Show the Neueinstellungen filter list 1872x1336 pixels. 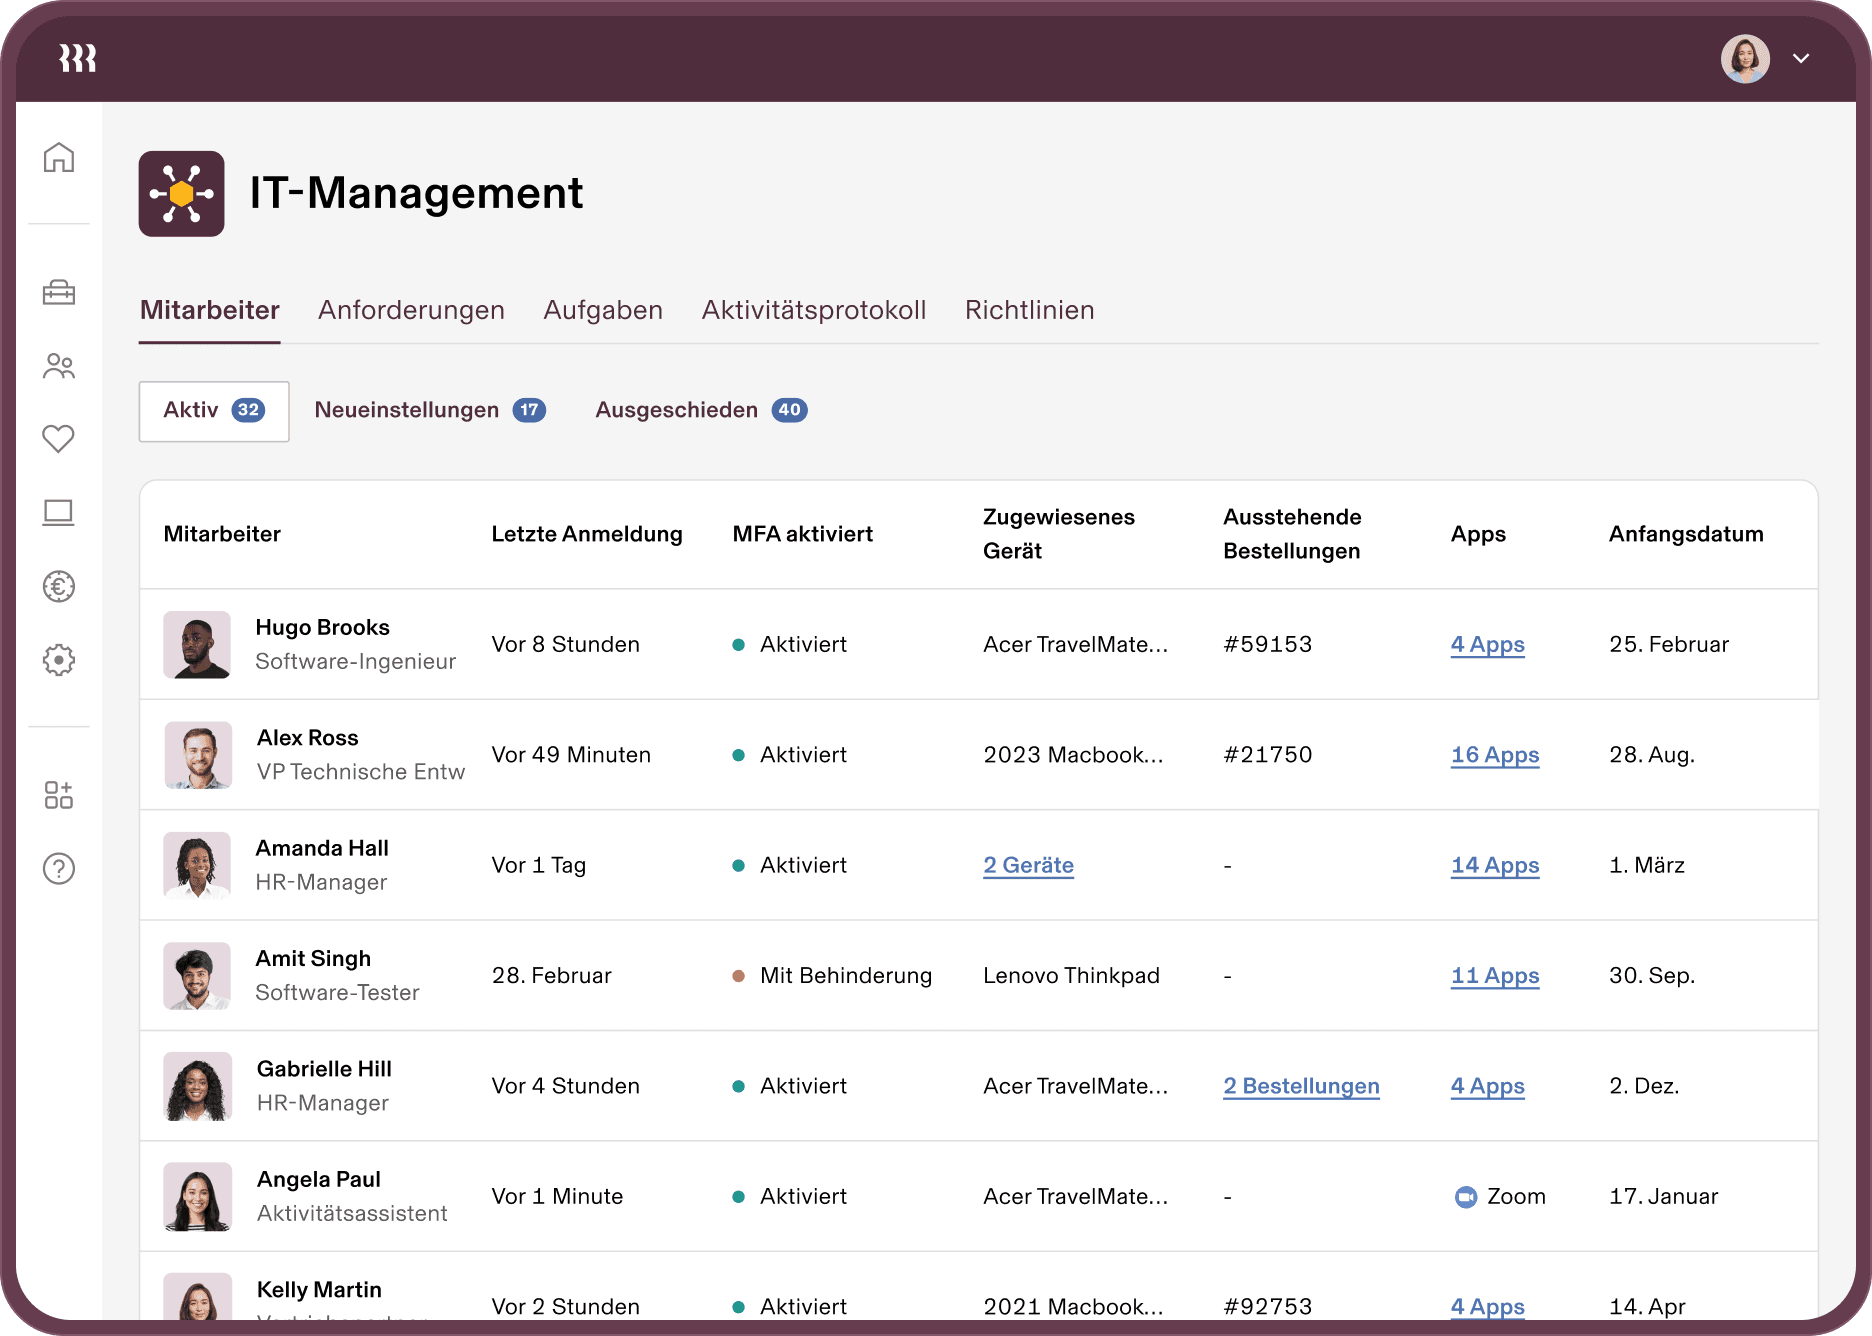click(429, 410)
